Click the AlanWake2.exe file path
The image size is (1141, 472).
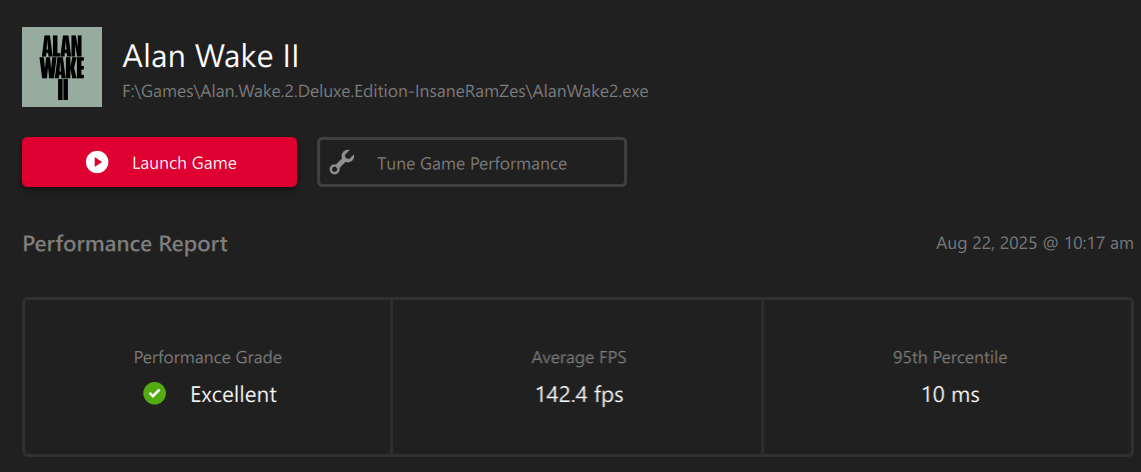[385, 91]
